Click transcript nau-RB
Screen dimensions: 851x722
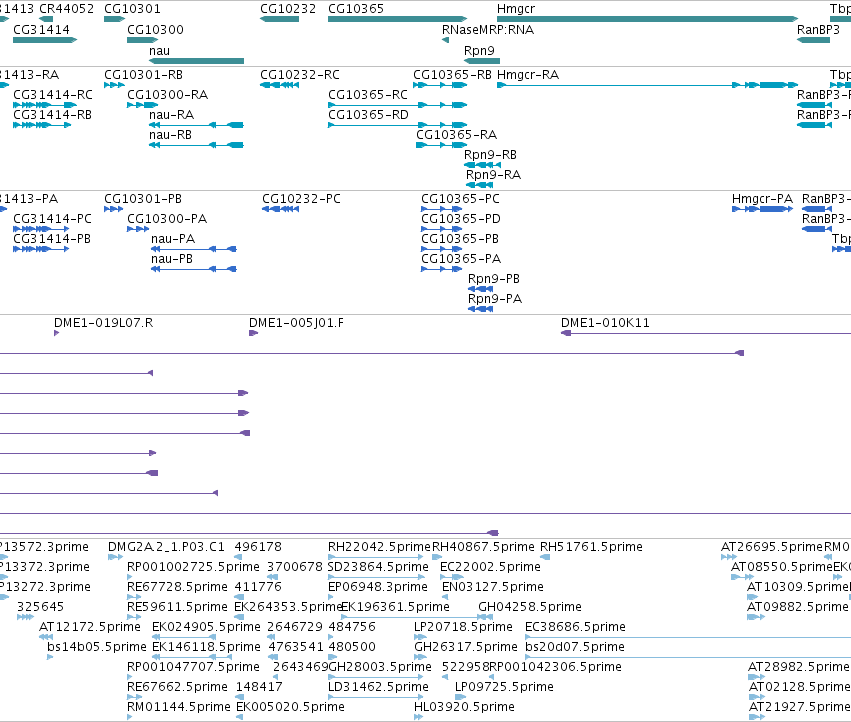pyautogui.click(x=170, y=135)
